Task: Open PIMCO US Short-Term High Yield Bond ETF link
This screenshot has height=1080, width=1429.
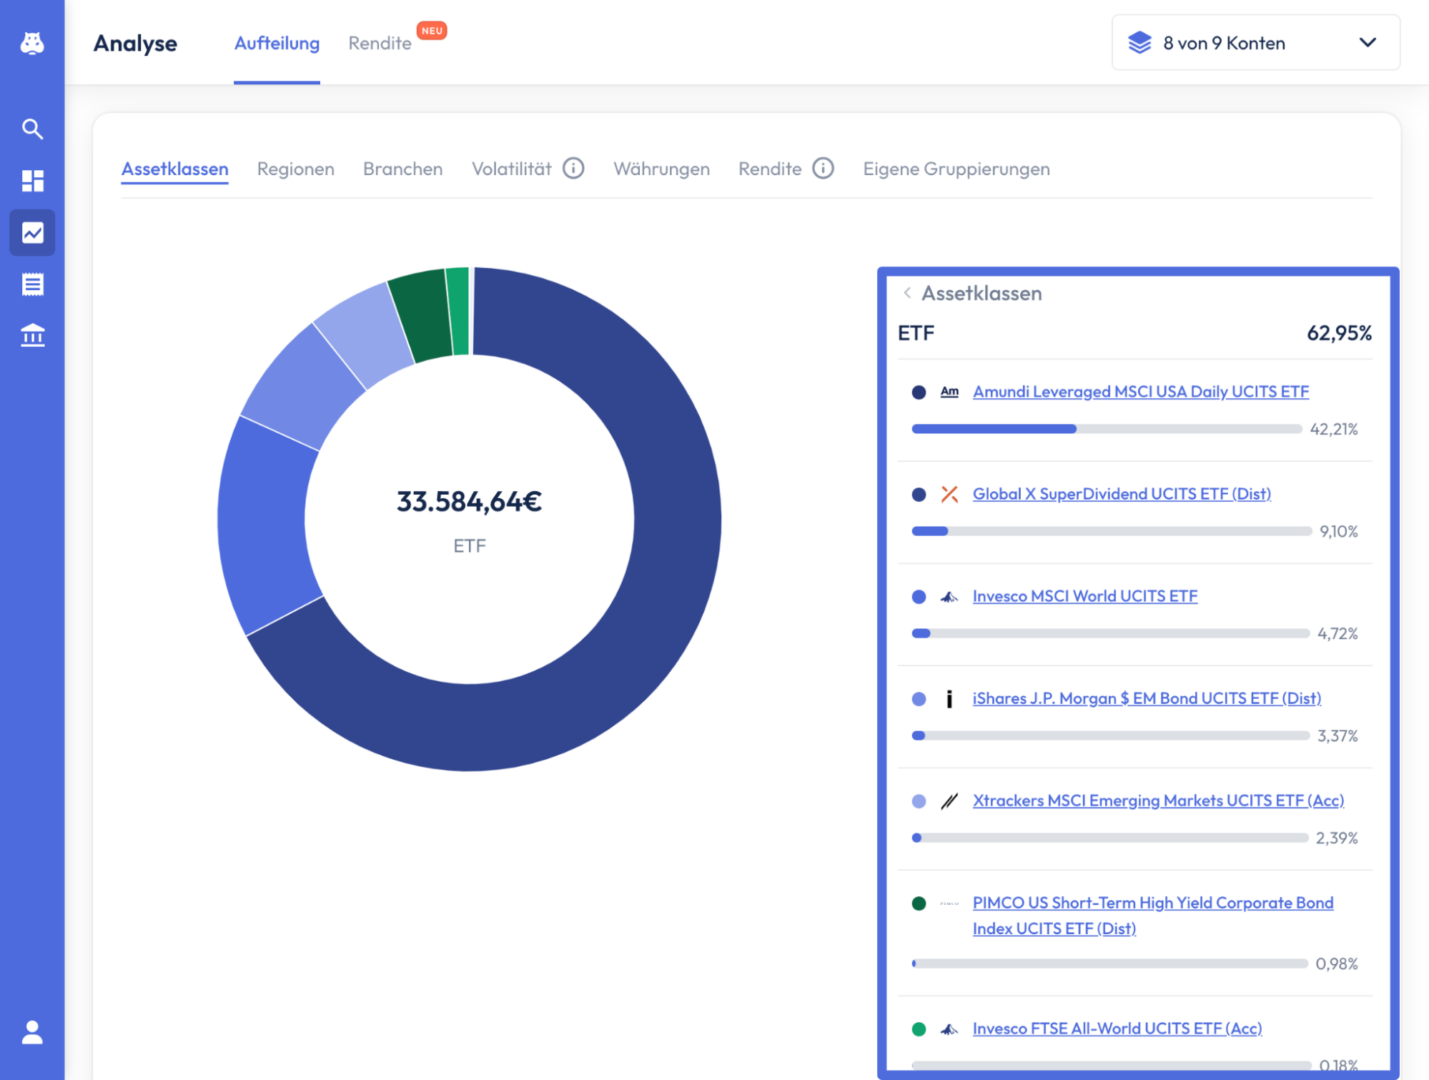Action: [1153, 916]
